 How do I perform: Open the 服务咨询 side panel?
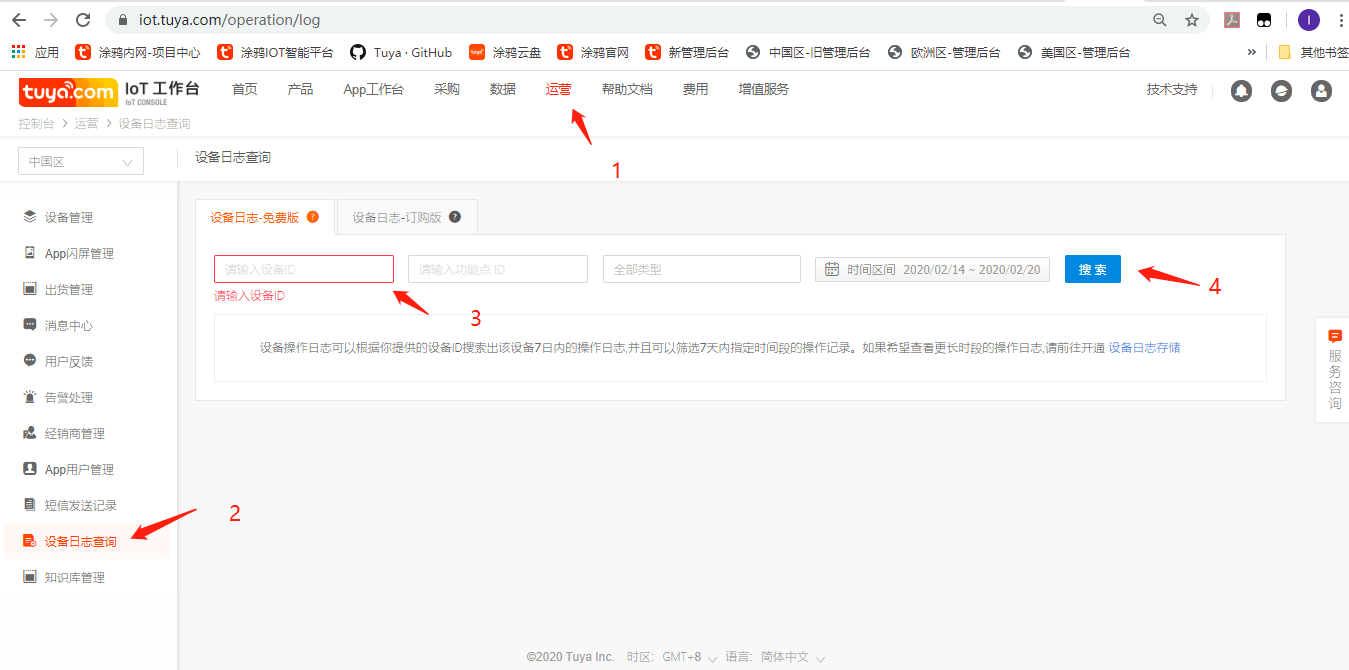tap(1334, 370)
